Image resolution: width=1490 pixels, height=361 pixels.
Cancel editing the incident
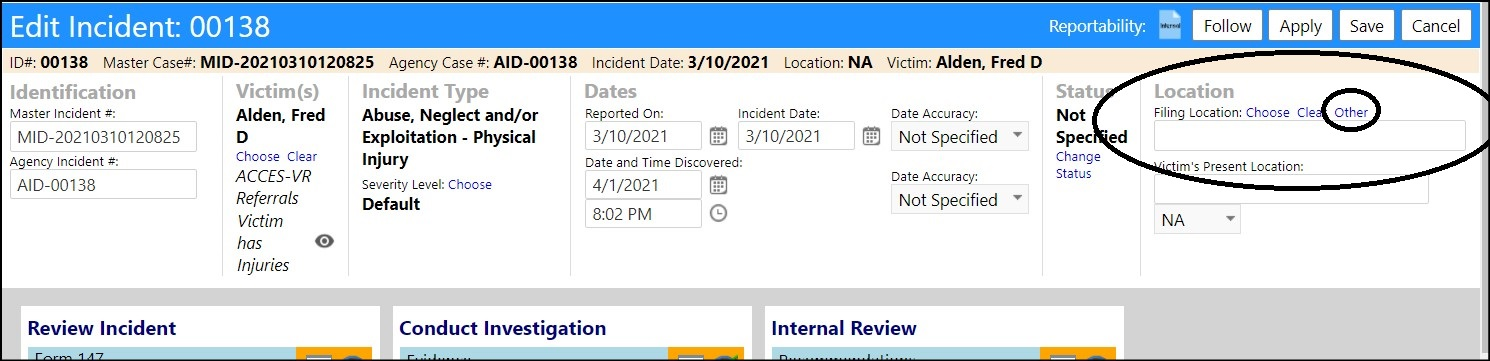point(1436,26)
